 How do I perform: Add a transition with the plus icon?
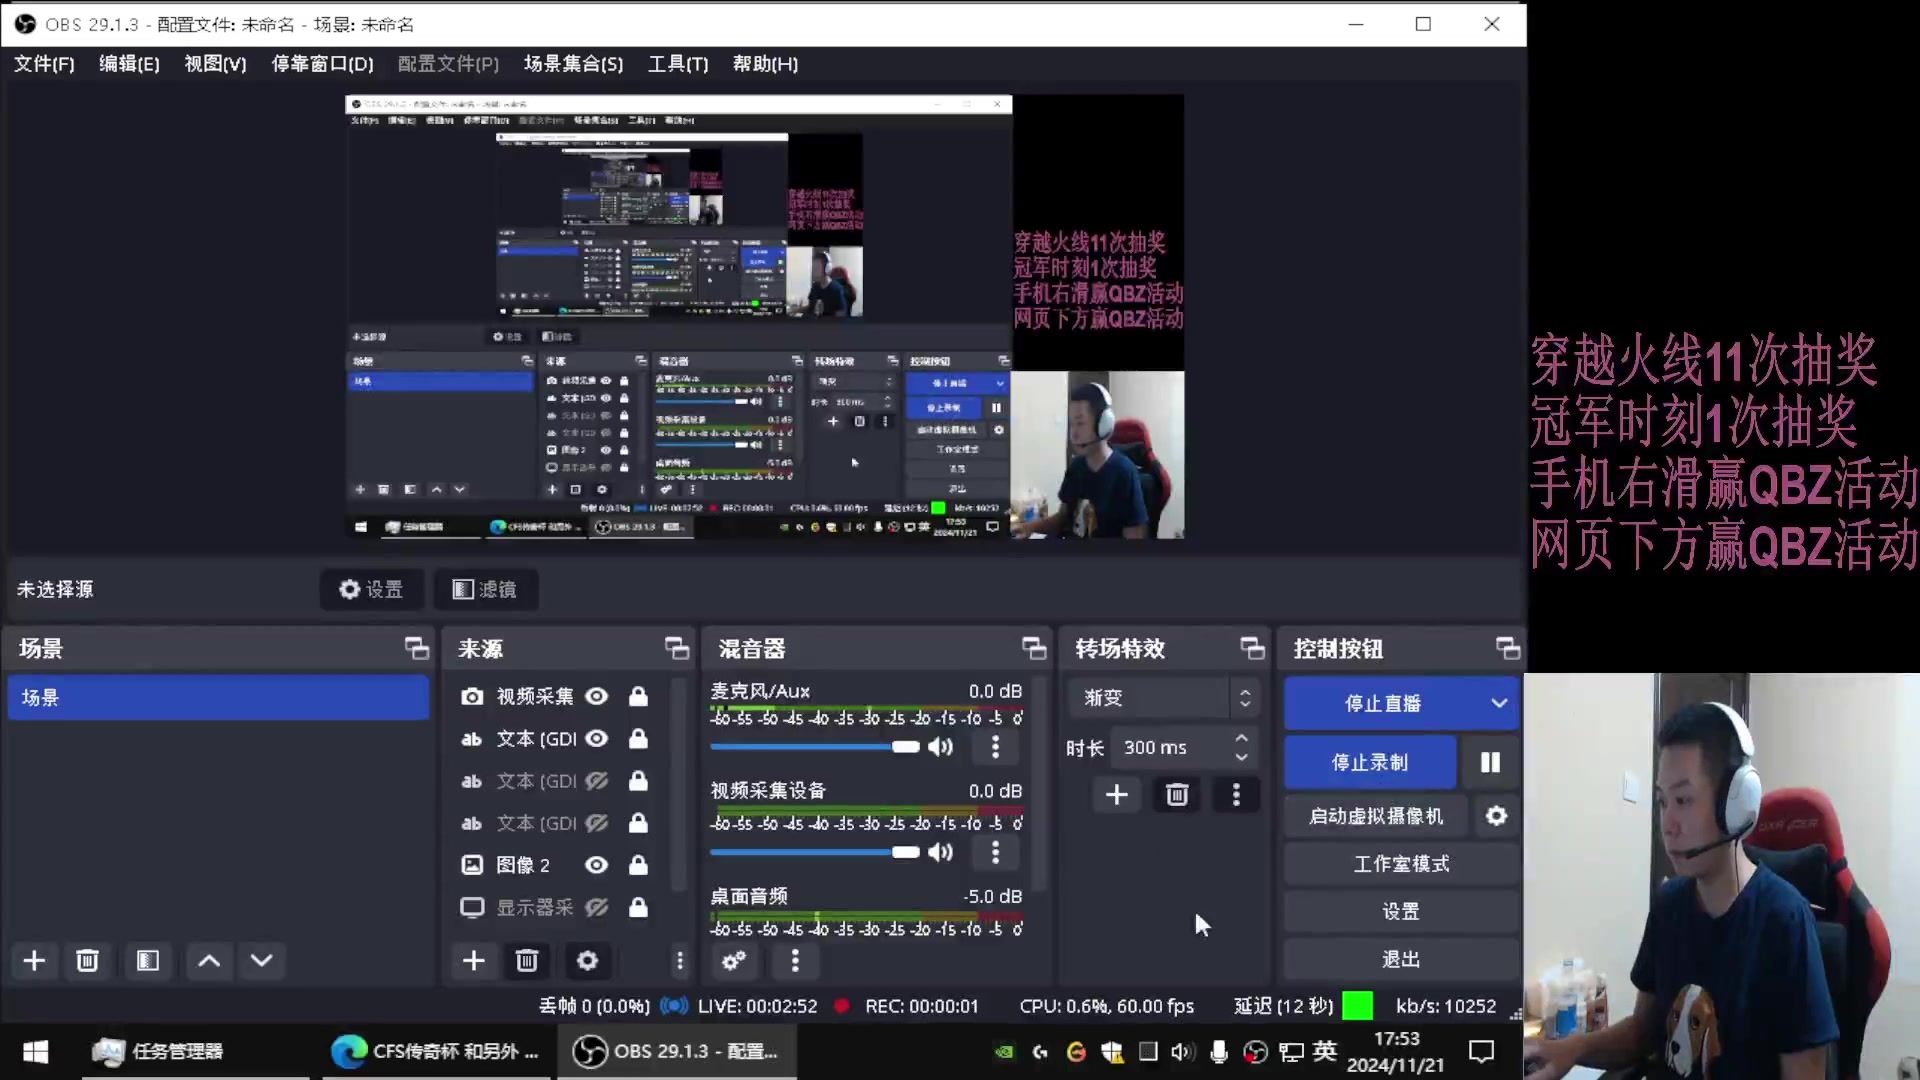[x=1117, y=795]
